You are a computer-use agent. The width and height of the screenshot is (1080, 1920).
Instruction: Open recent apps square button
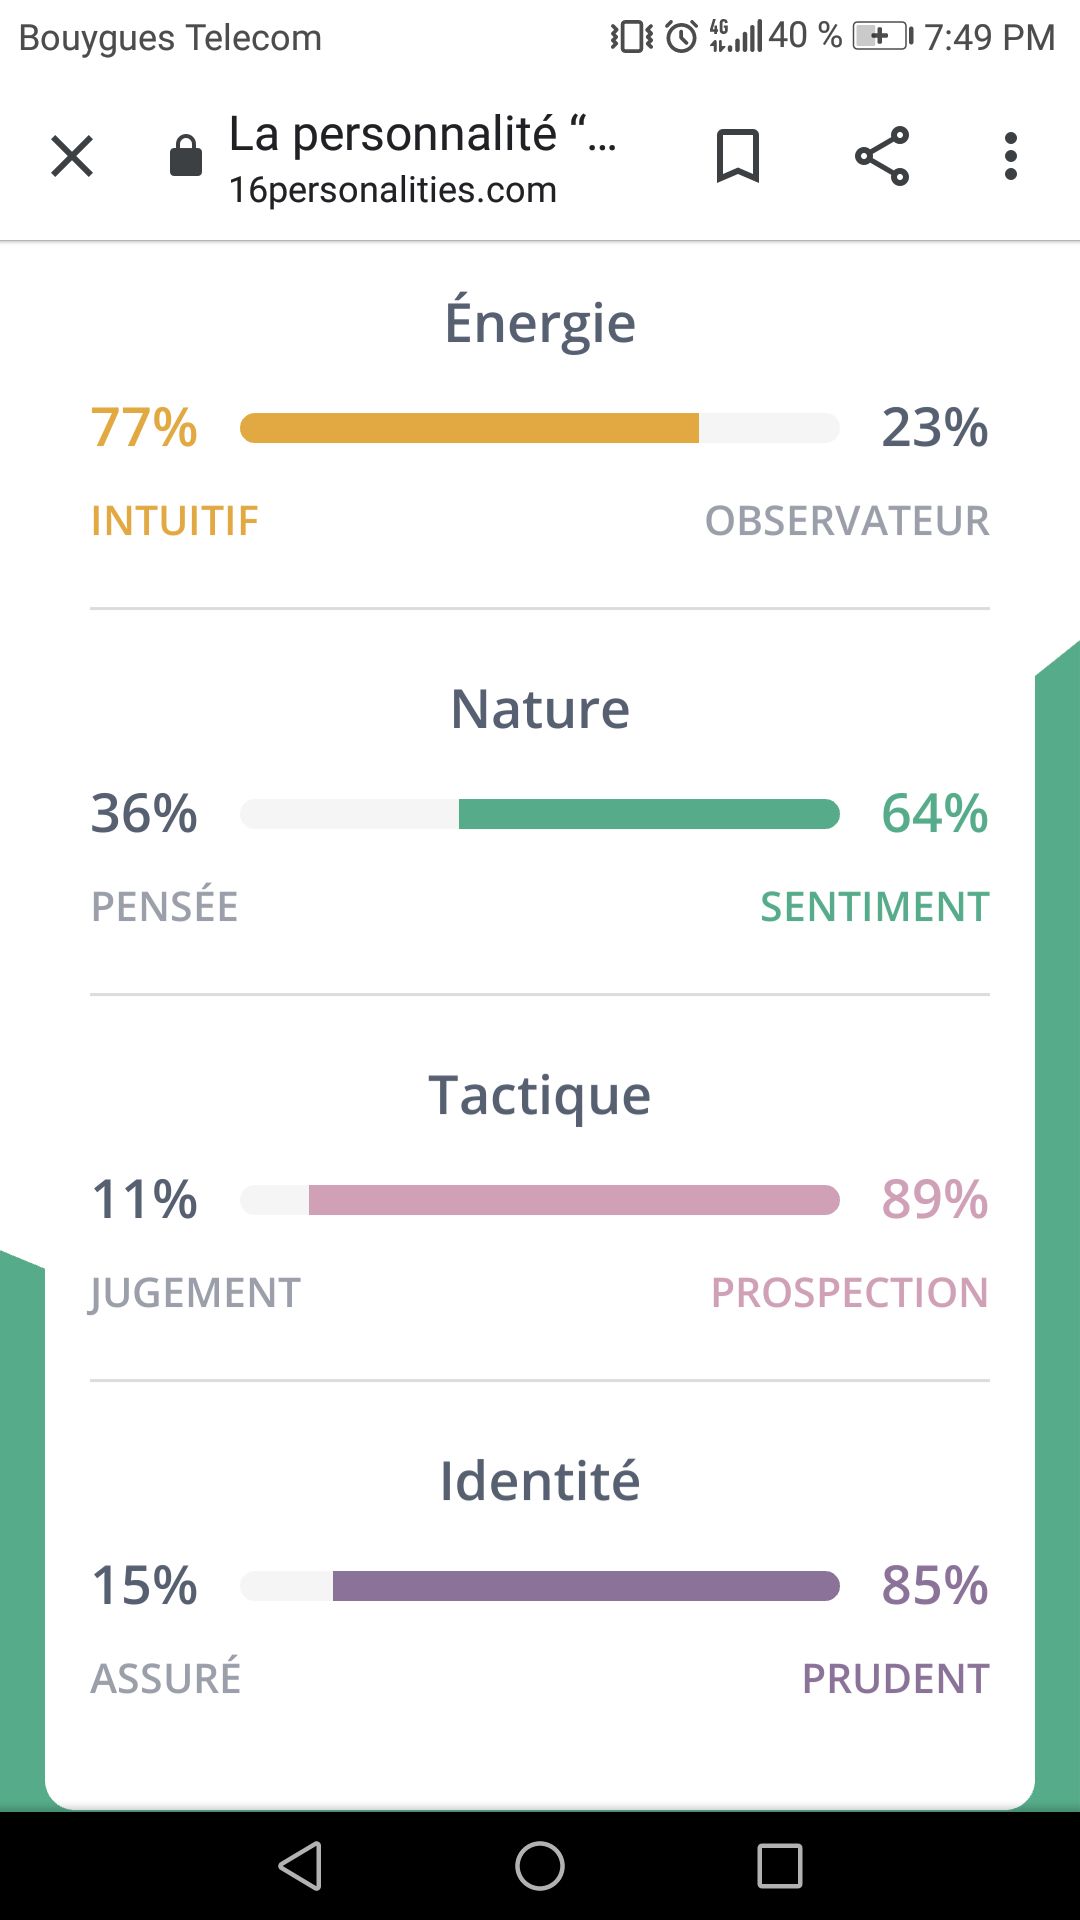(780, 1866)
